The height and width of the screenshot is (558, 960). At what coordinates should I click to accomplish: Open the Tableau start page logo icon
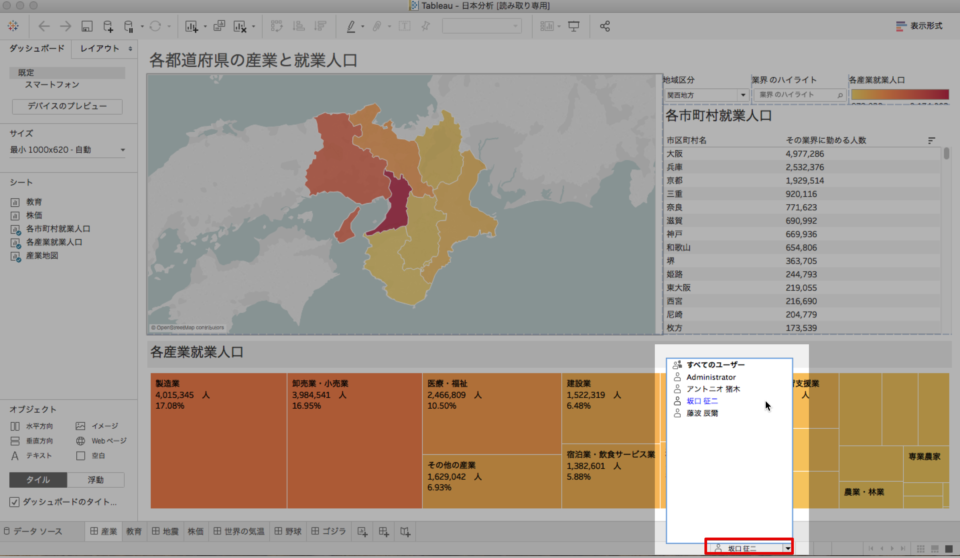(x=13, y=26)
